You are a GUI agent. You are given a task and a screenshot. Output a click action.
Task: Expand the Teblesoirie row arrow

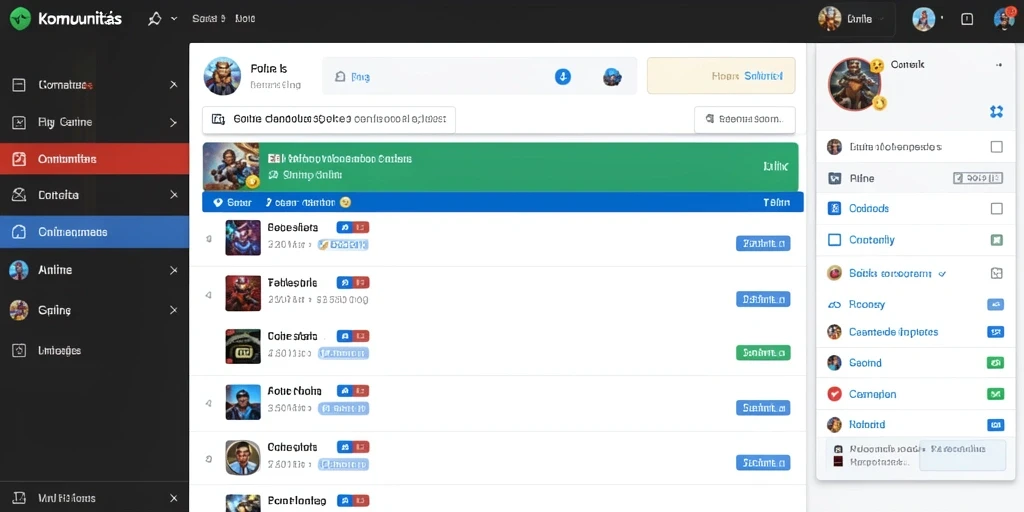pos(208,295)
